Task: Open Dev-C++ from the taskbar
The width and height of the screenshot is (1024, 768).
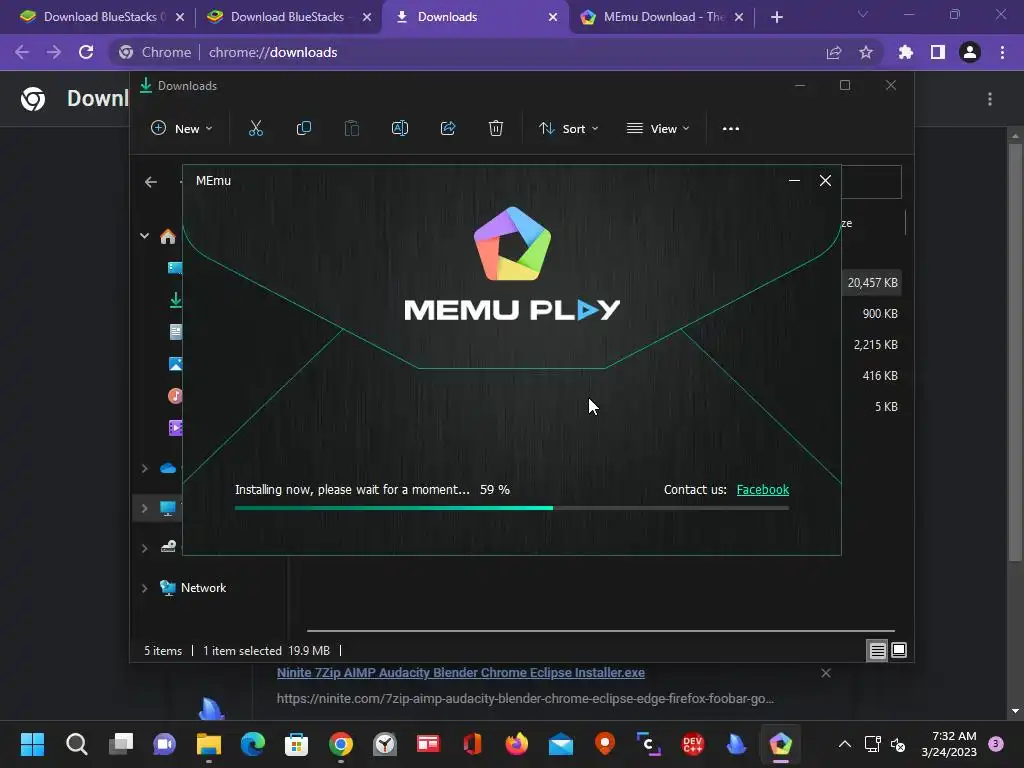Action: (693, 744)
